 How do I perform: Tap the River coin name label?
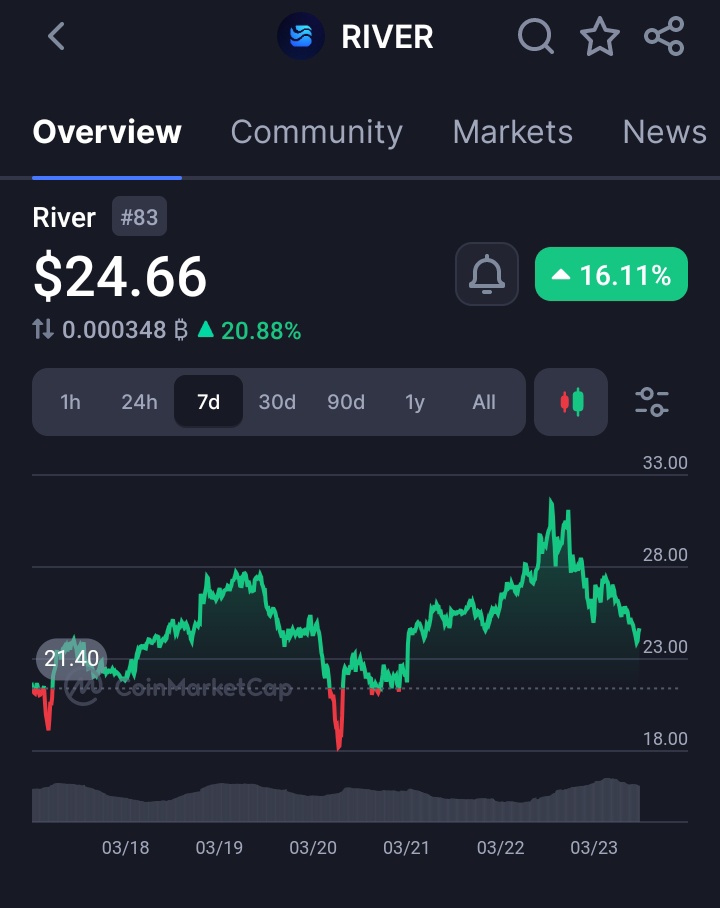[x=64, y=218]
